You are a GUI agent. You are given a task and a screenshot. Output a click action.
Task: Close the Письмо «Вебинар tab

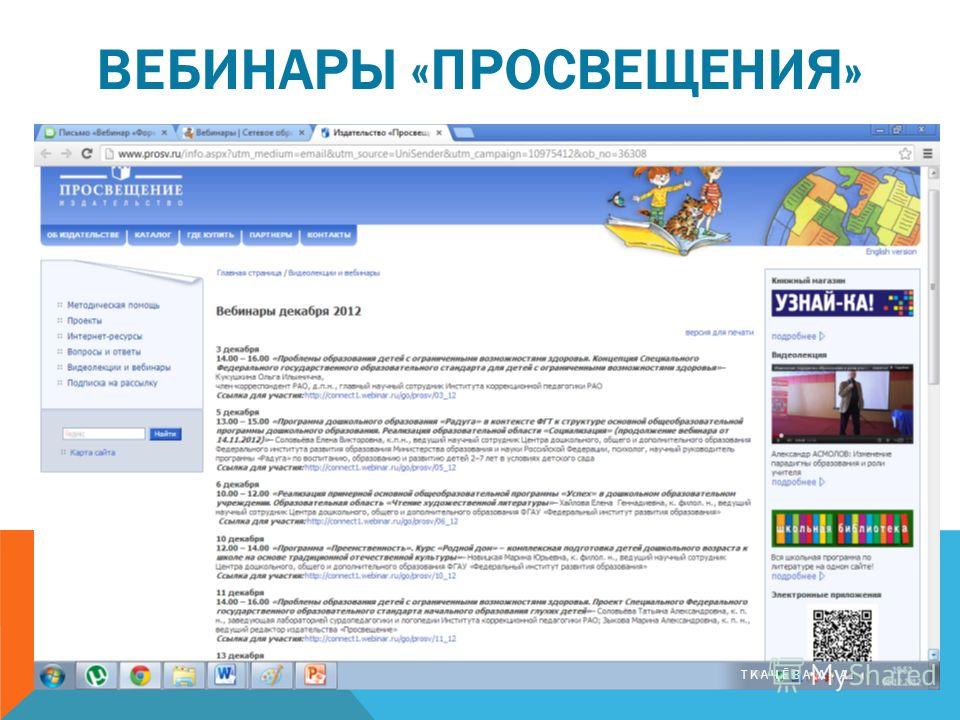(164, 133)
